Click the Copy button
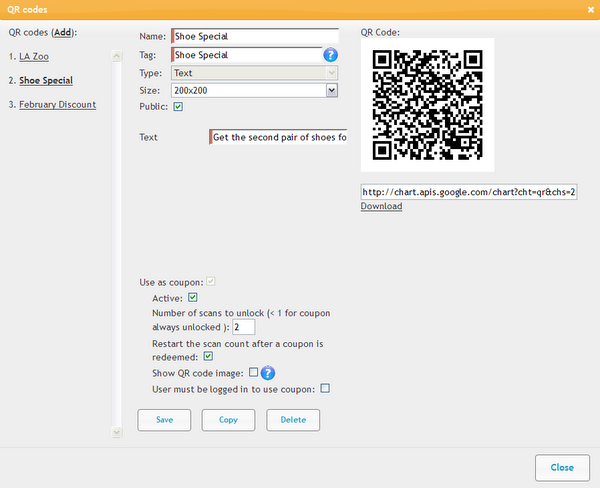Screen dimensions: 600x488 coord(228,420)
